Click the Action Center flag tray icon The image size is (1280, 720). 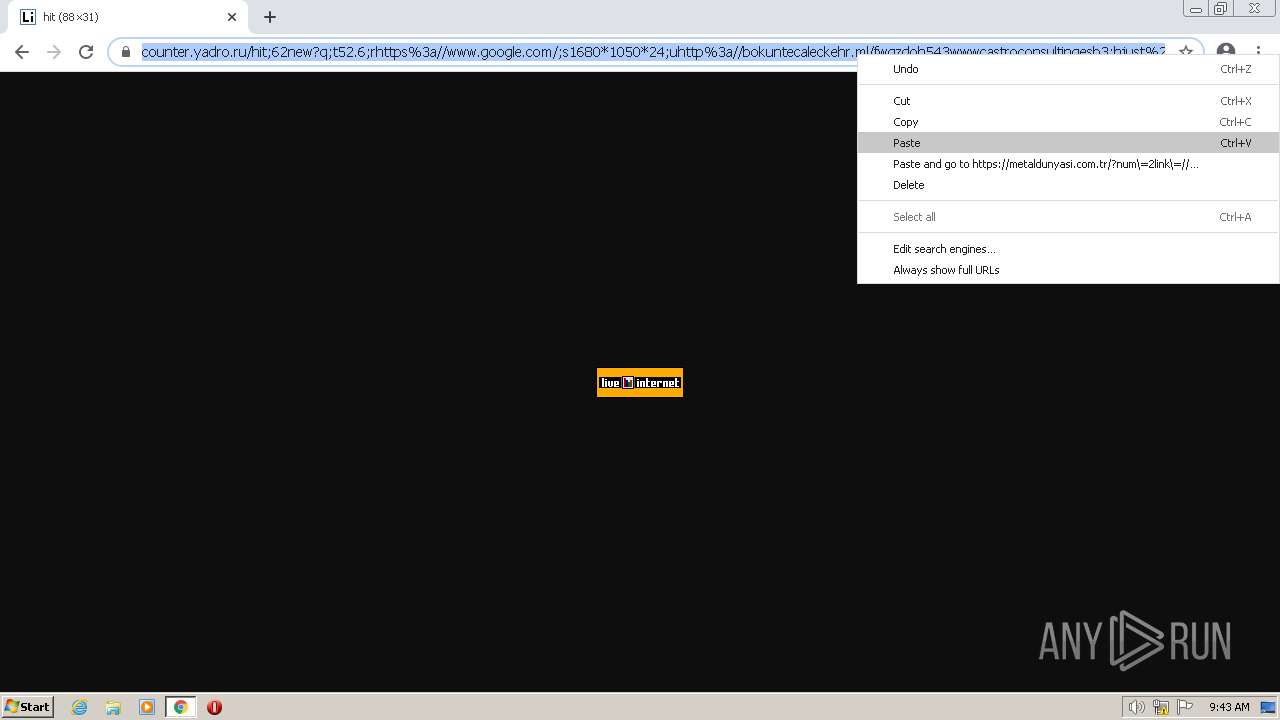tap(1185, 707)
